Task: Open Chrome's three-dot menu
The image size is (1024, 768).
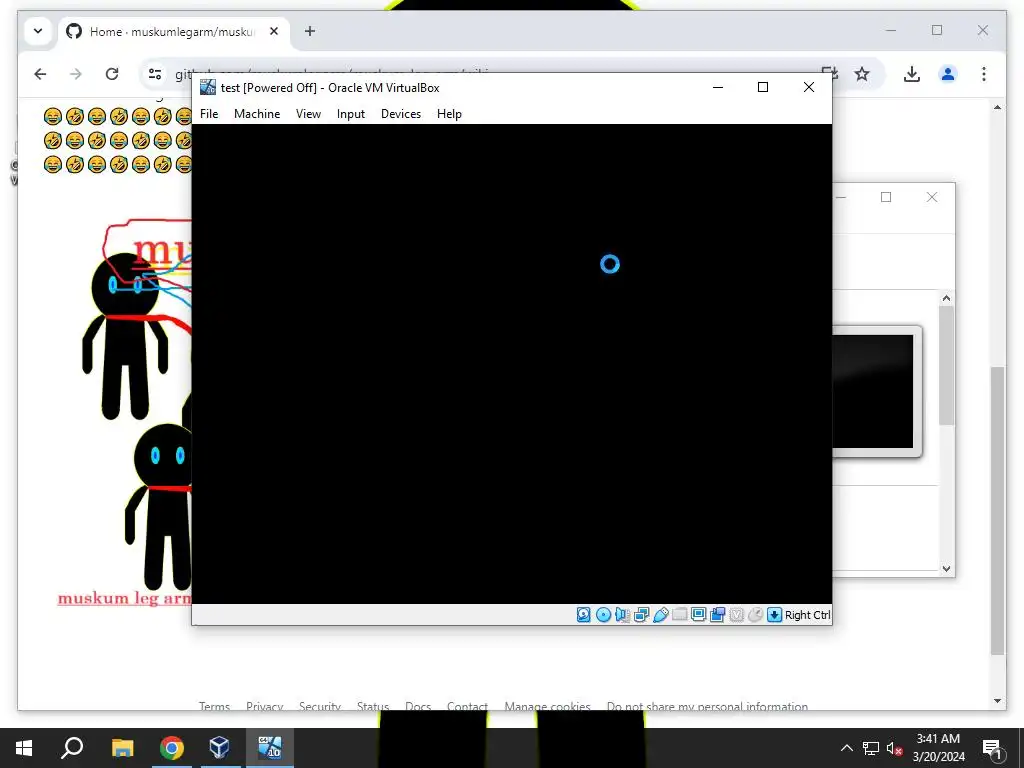Action: tap(984, 74)
